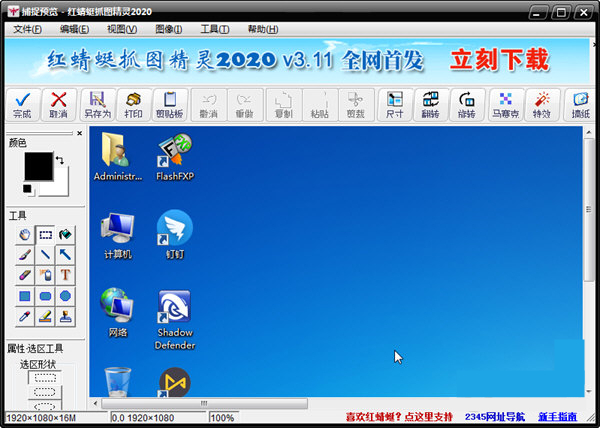600x428 pixels.
Task: Open the 图像(I) menu
Action: pyautogui.click(x=169, y=29)
